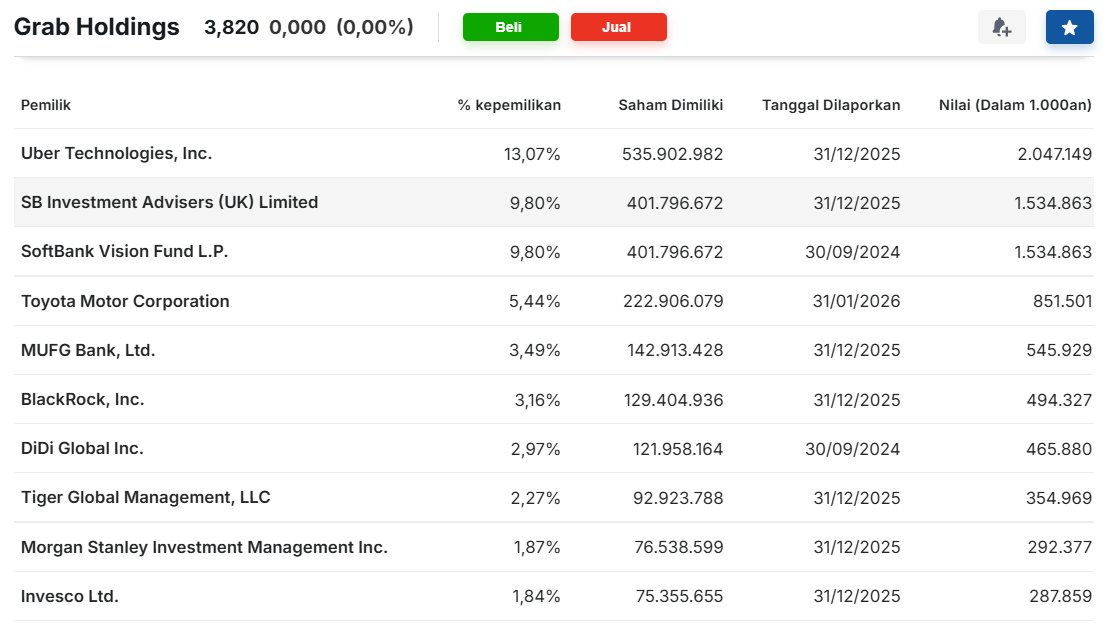The width and height of the screenshot is (1115, 629).
Task: Click the 5,44% ownership value
Action: pyautogui.click(x=535, y=301)
